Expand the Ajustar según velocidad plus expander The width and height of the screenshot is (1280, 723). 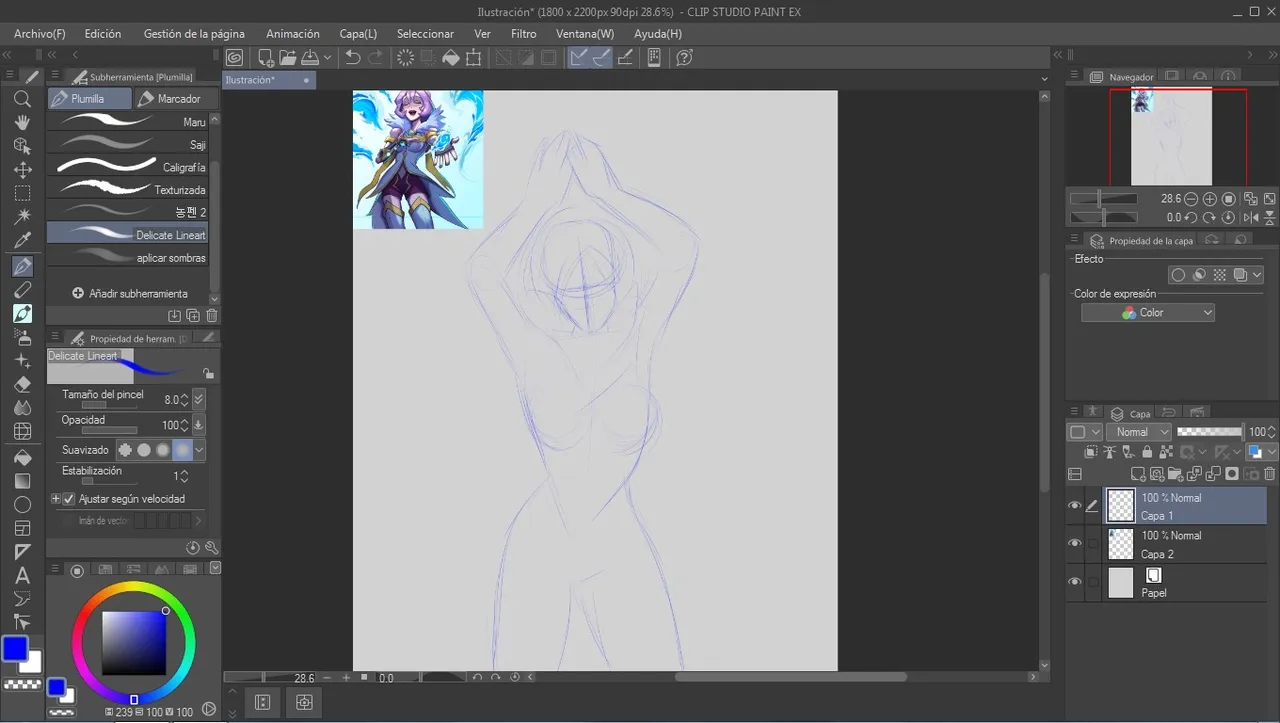[56, 498]
